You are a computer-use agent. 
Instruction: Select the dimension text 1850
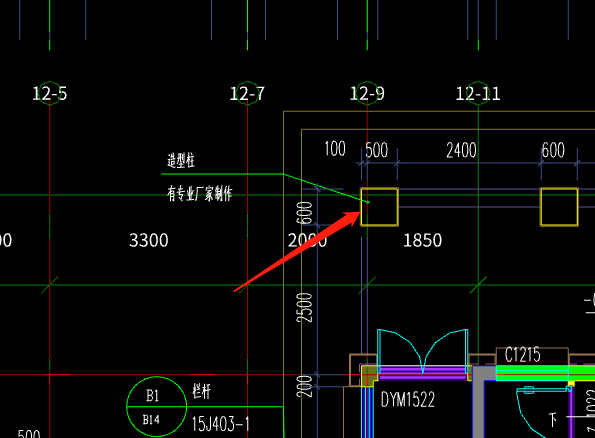pos(422,240)
